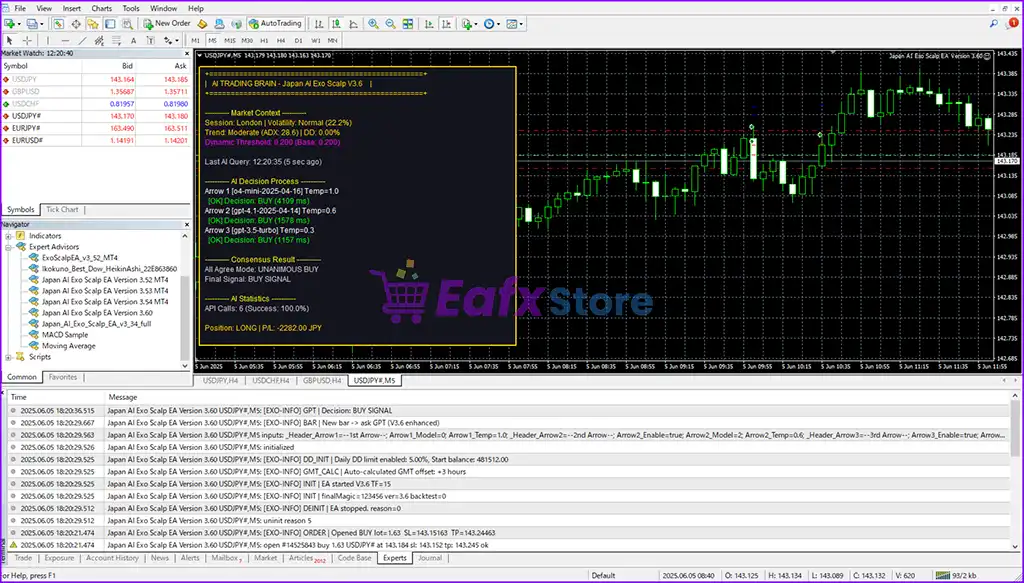This screenshot has height=583, width=1024.
Task: Tile the chart windows
Action: pyautogui.click(x=408, y=24)
